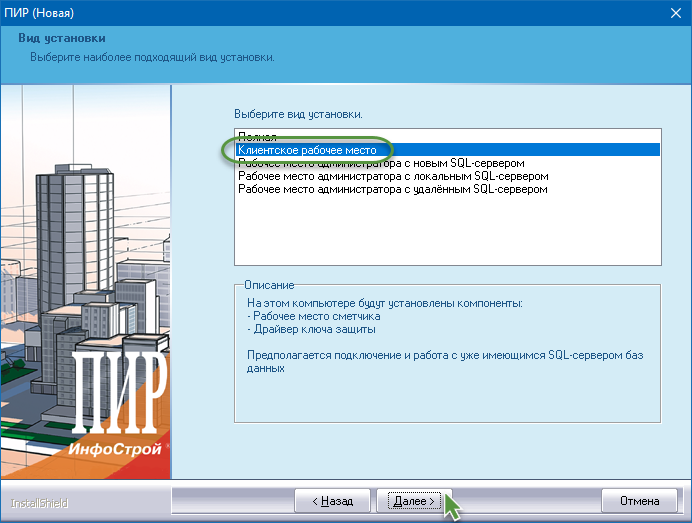692x523 pixels.
Task: Select 'Клиентское рабочее место' option
Action: (x=448, y=150)
